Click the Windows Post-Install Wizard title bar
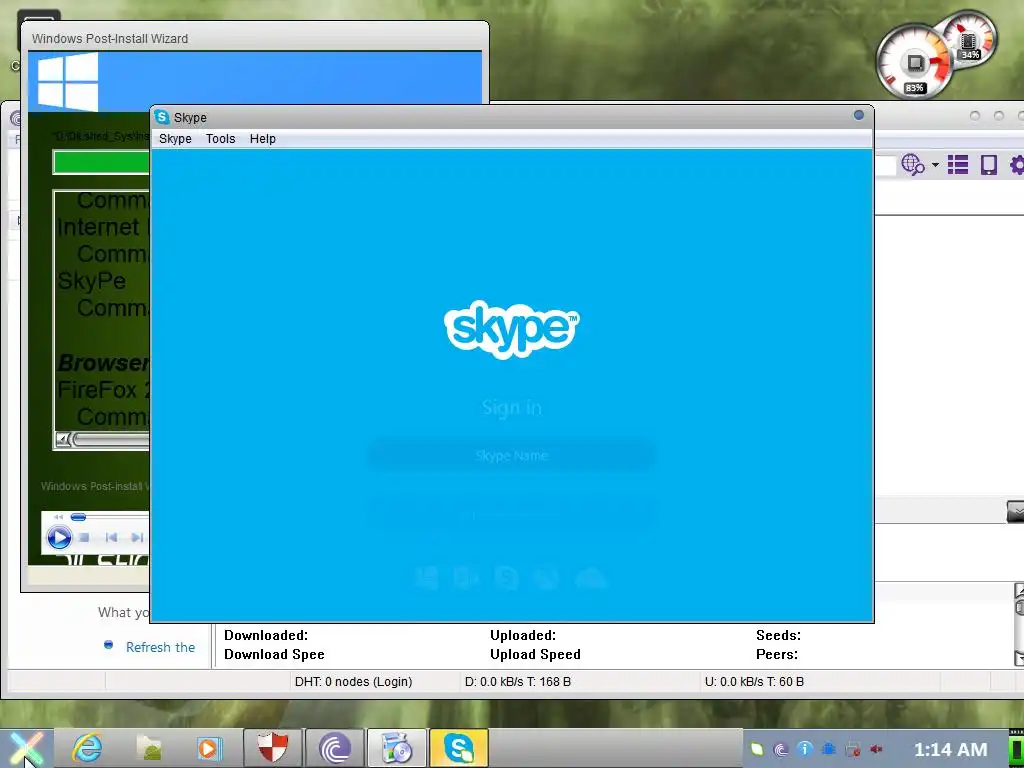 click(x=255, y=38)
